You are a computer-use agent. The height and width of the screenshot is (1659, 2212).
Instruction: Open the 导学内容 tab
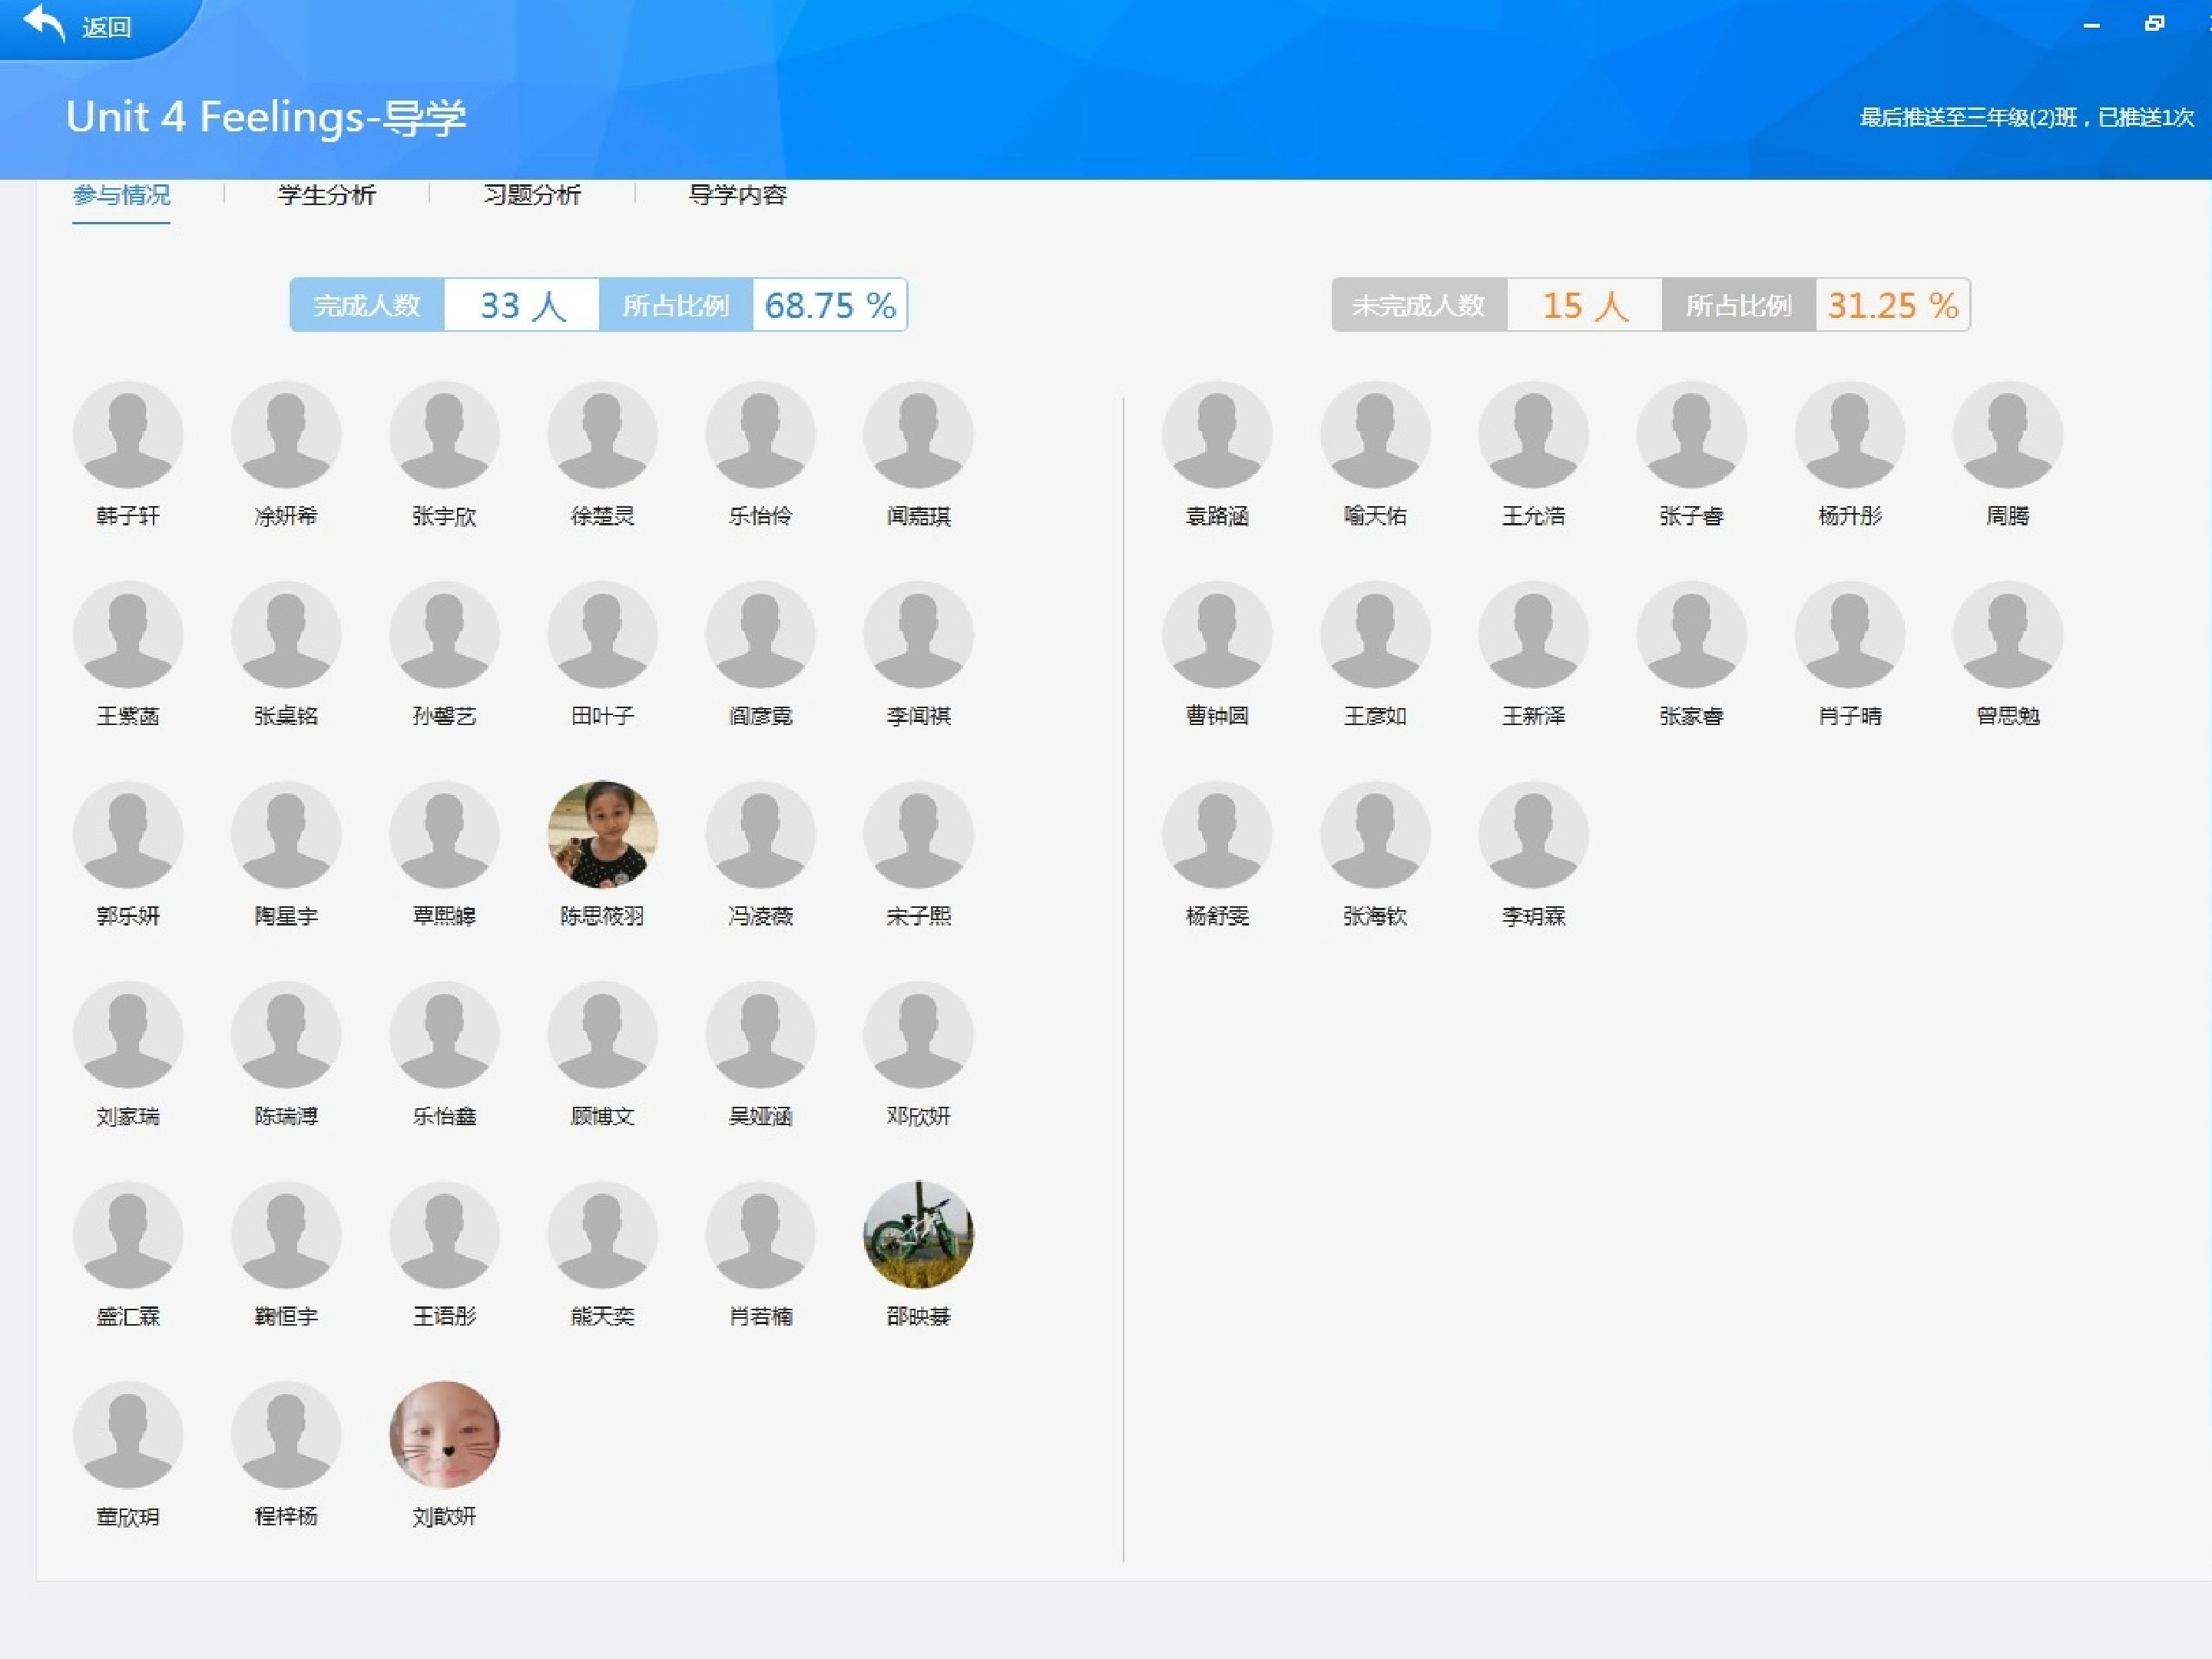(737, 194)
